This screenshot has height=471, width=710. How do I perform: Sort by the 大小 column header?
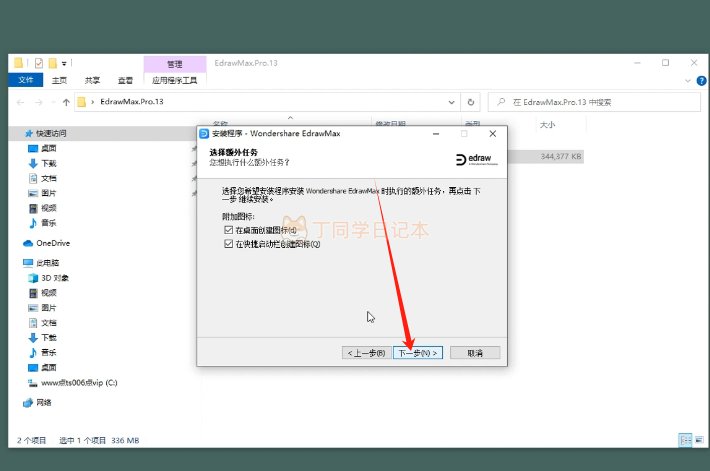(547, 125)
